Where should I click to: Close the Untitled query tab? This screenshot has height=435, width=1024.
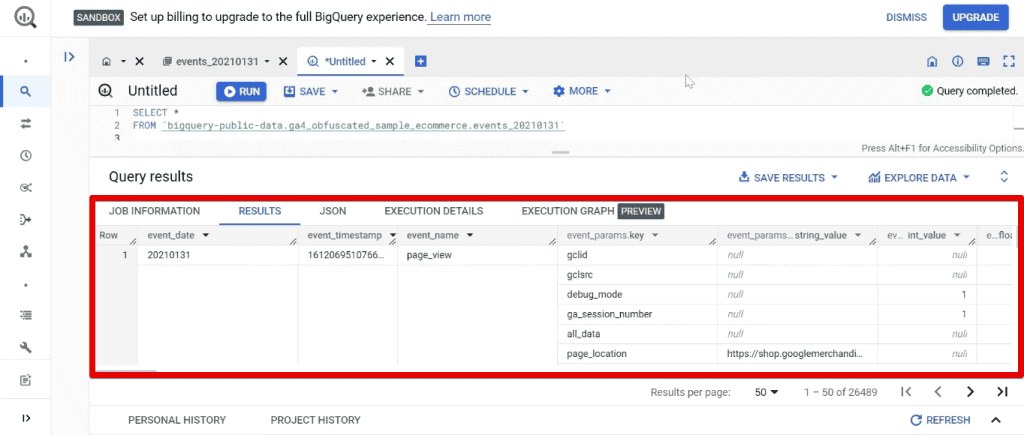click(390, 61)
